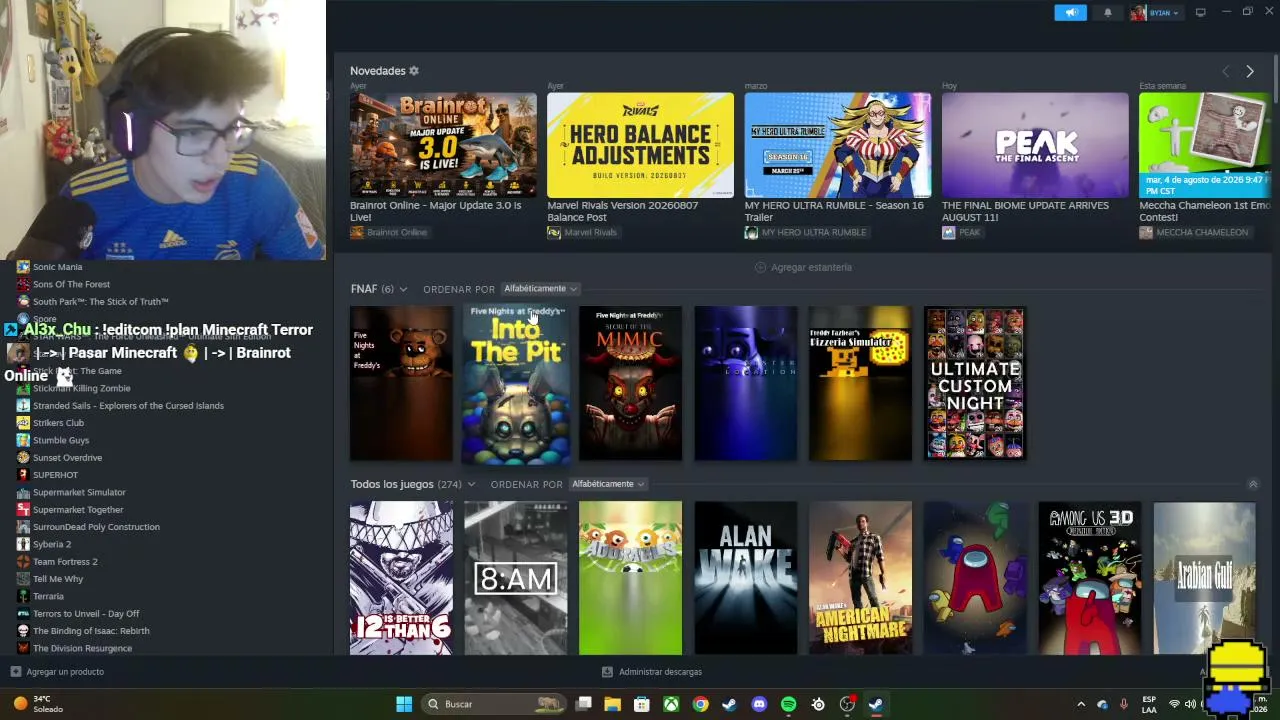Open Novedades settings gear
Viewport: 1280px width, 720px height.
414,71
